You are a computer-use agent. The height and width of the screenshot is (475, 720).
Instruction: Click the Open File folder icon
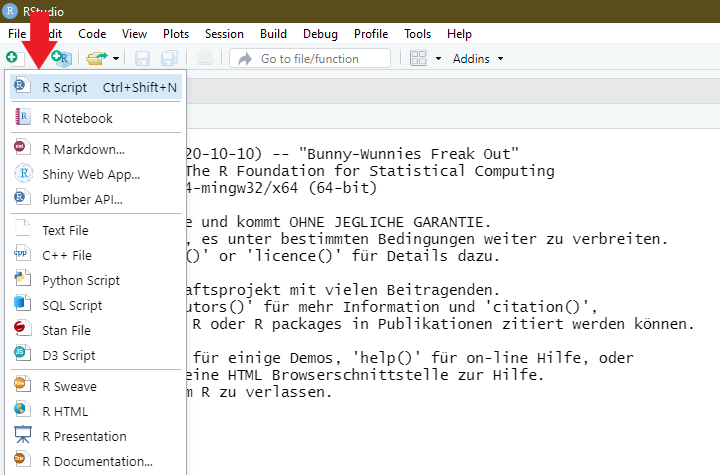click(x=96, y=58)
